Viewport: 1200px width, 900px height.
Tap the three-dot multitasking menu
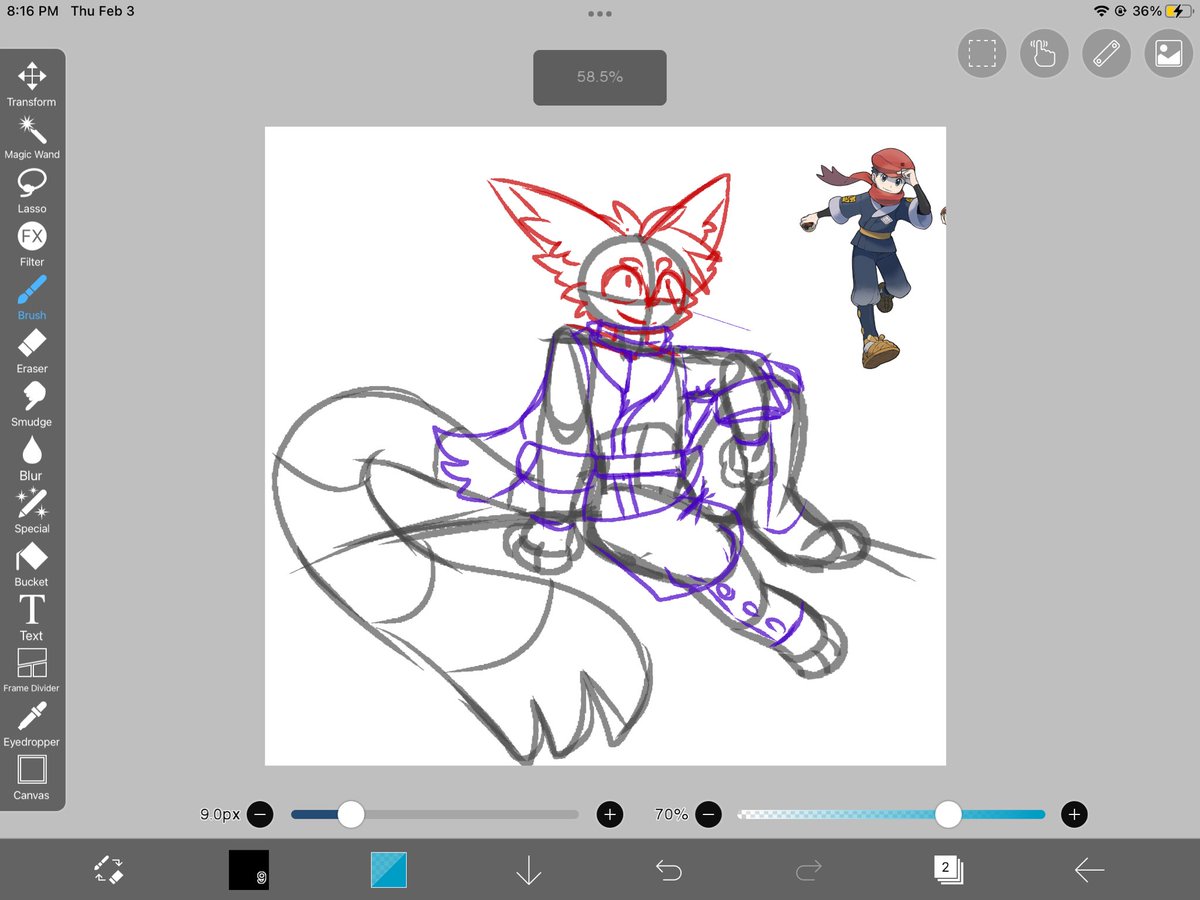tap(600, 14)
